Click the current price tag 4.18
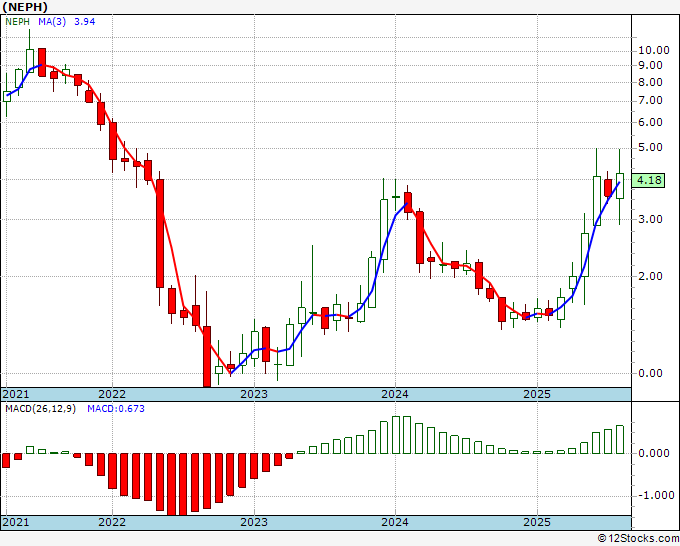This screenshot has height=546, width=680. (x=648, y=180)
